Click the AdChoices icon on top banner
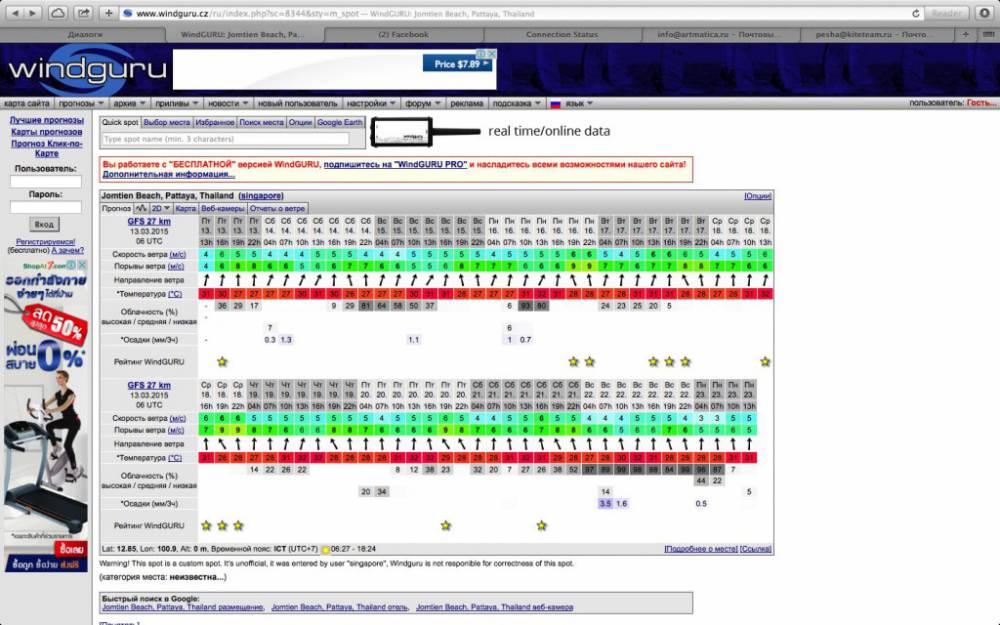Image resolution: width=1000 pixels, height=625 pixels. (x=482, y=54)
